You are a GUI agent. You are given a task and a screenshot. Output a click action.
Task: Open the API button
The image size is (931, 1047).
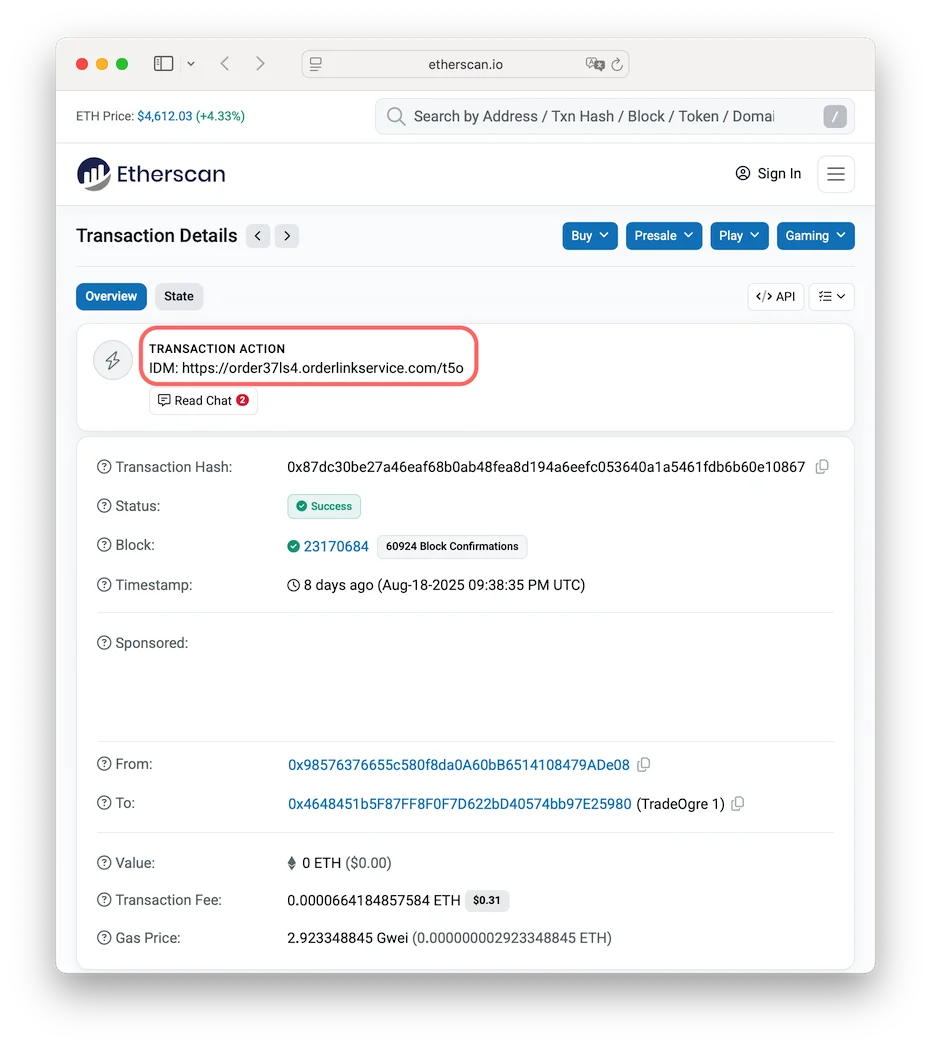[x=775, y=296]
